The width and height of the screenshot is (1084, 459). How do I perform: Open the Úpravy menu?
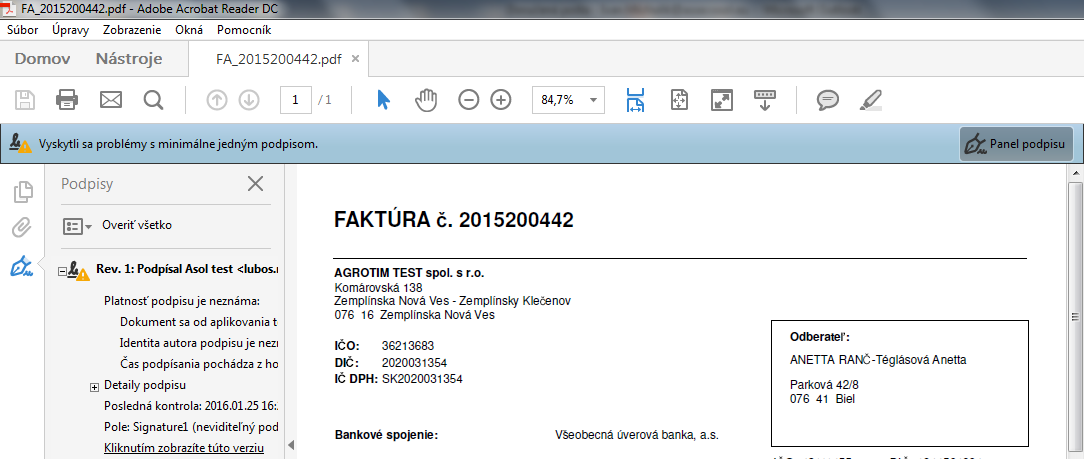coord(71,30)
